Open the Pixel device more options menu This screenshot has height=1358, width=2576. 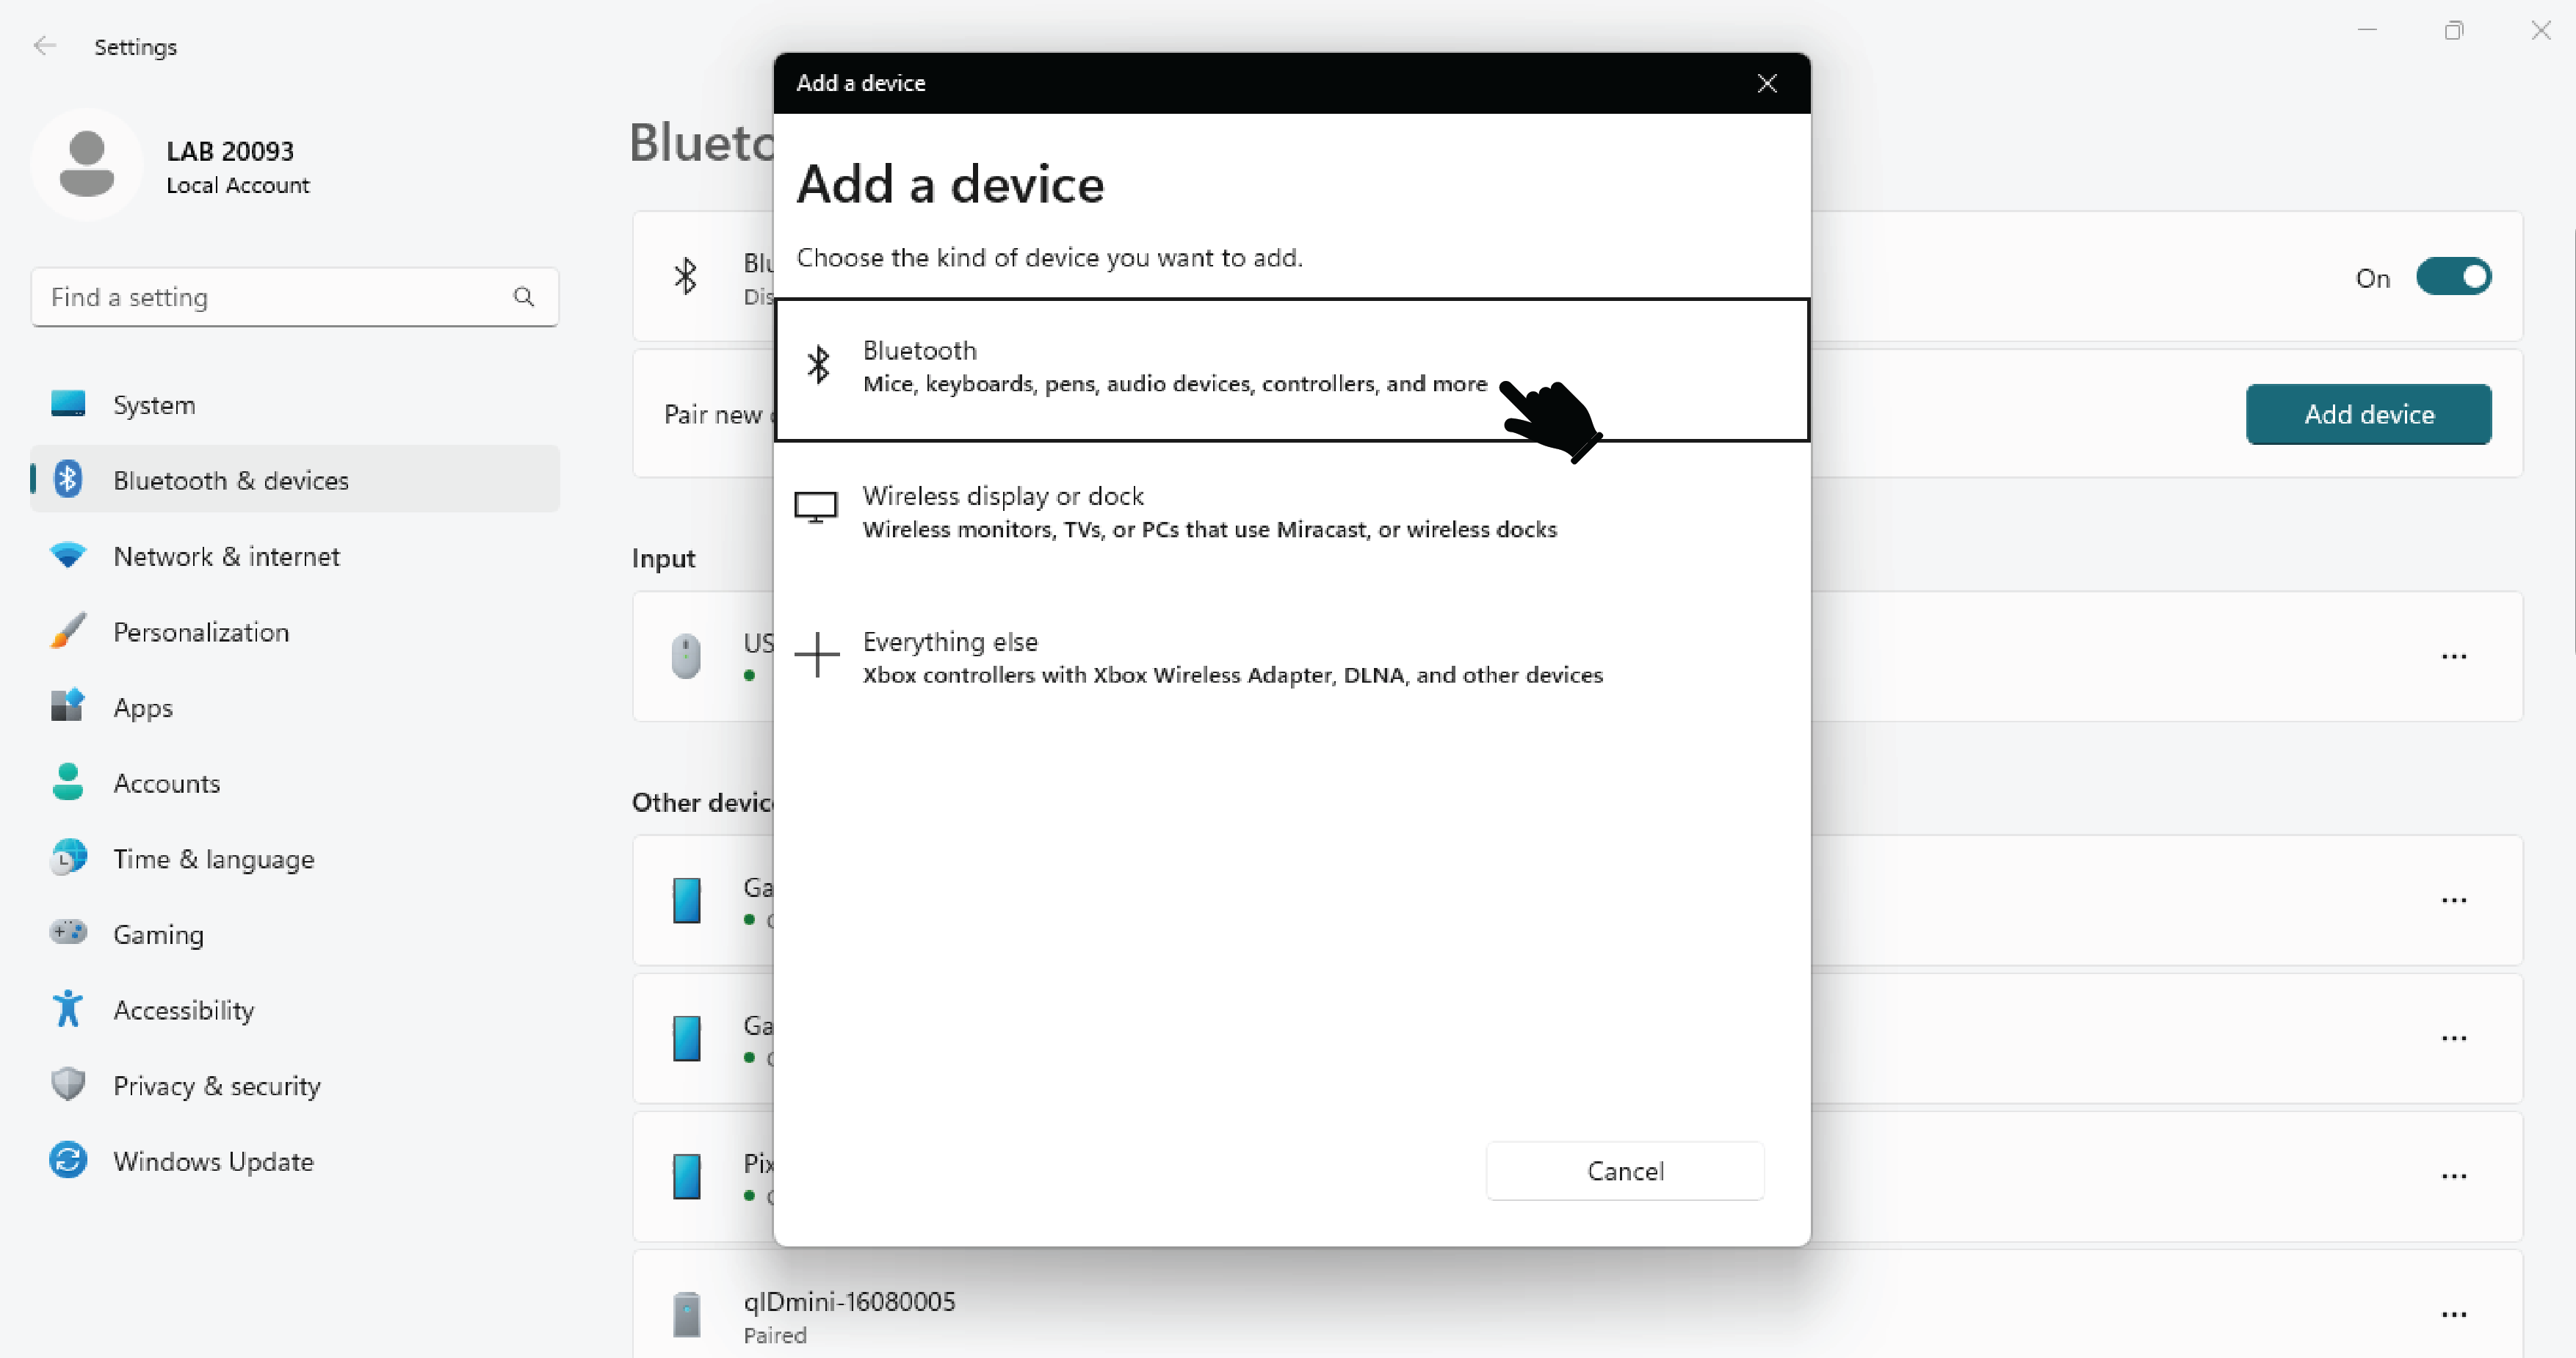coord(2453,1176)
